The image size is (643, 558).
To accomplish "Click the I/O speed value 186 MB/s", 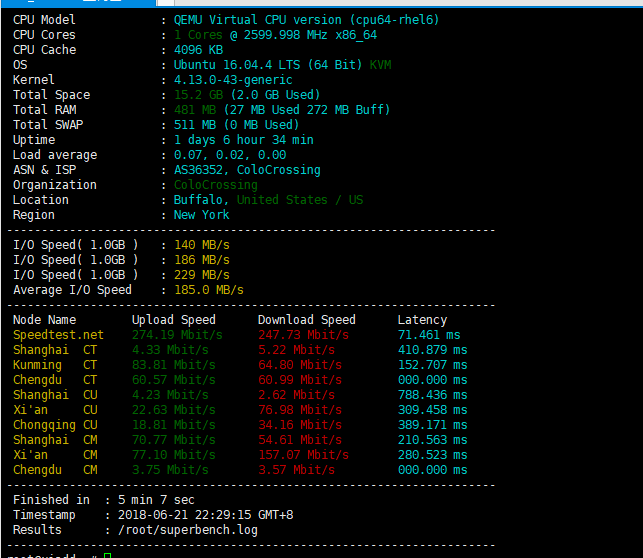I will point(202,260).
